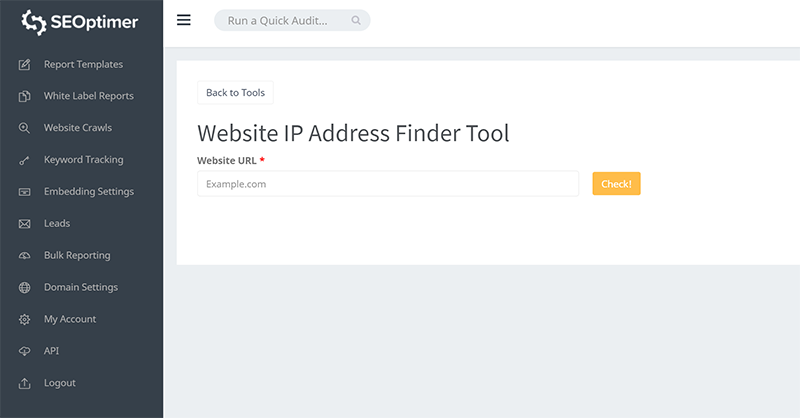Click the Bulk Reporting cloud icon
800x418 pixels.
[25, 256]
